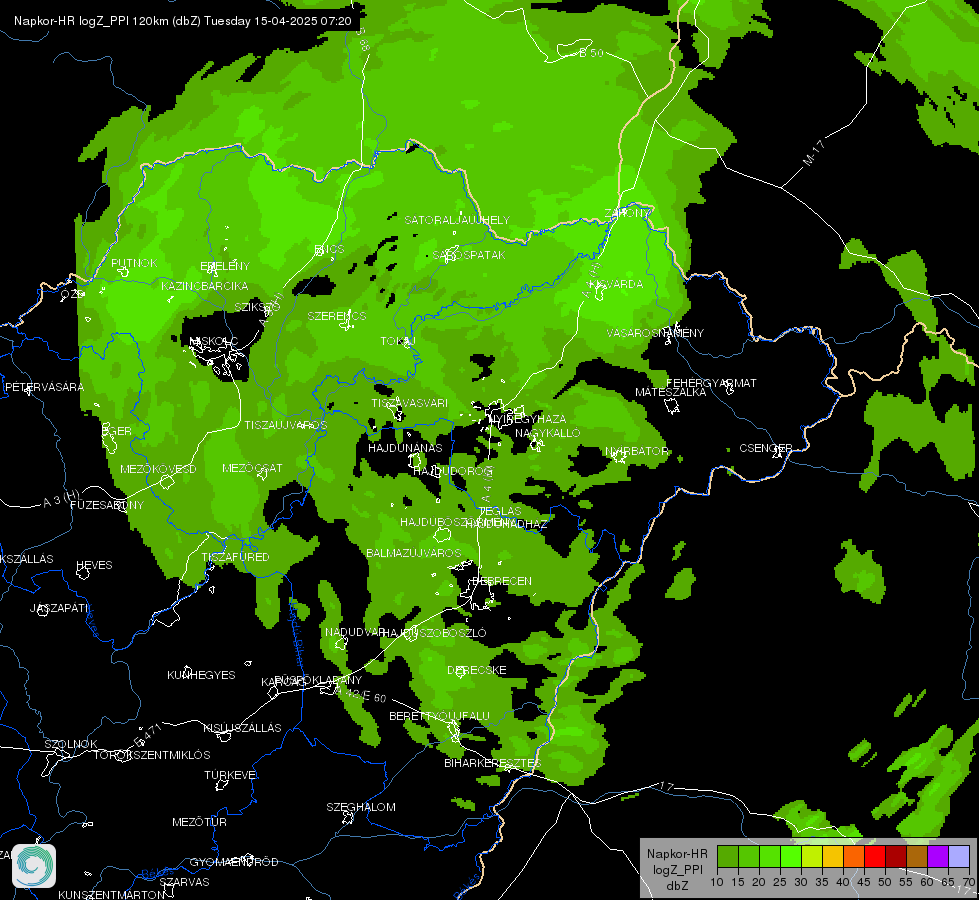The height and width of the screenshot is (900, 979).
Task: Click the EGER city label
Action: pos(116,431)
